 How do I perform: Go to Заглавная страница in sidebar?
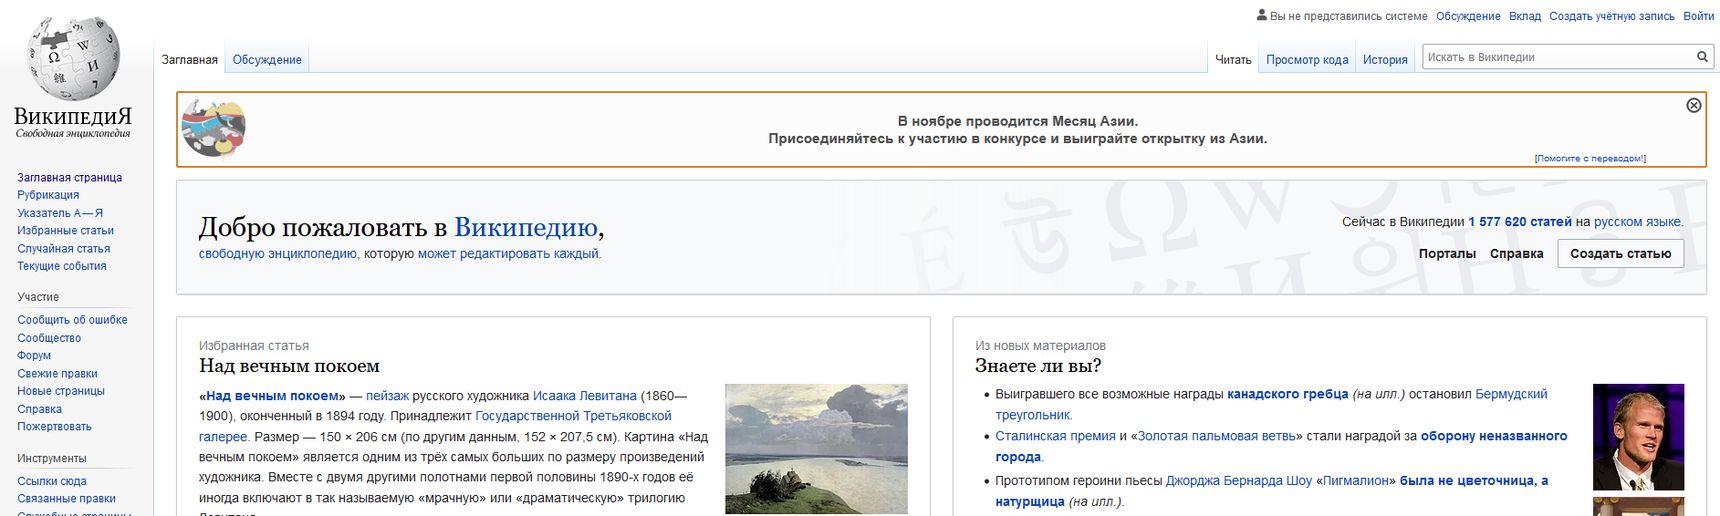coord(69,178)
